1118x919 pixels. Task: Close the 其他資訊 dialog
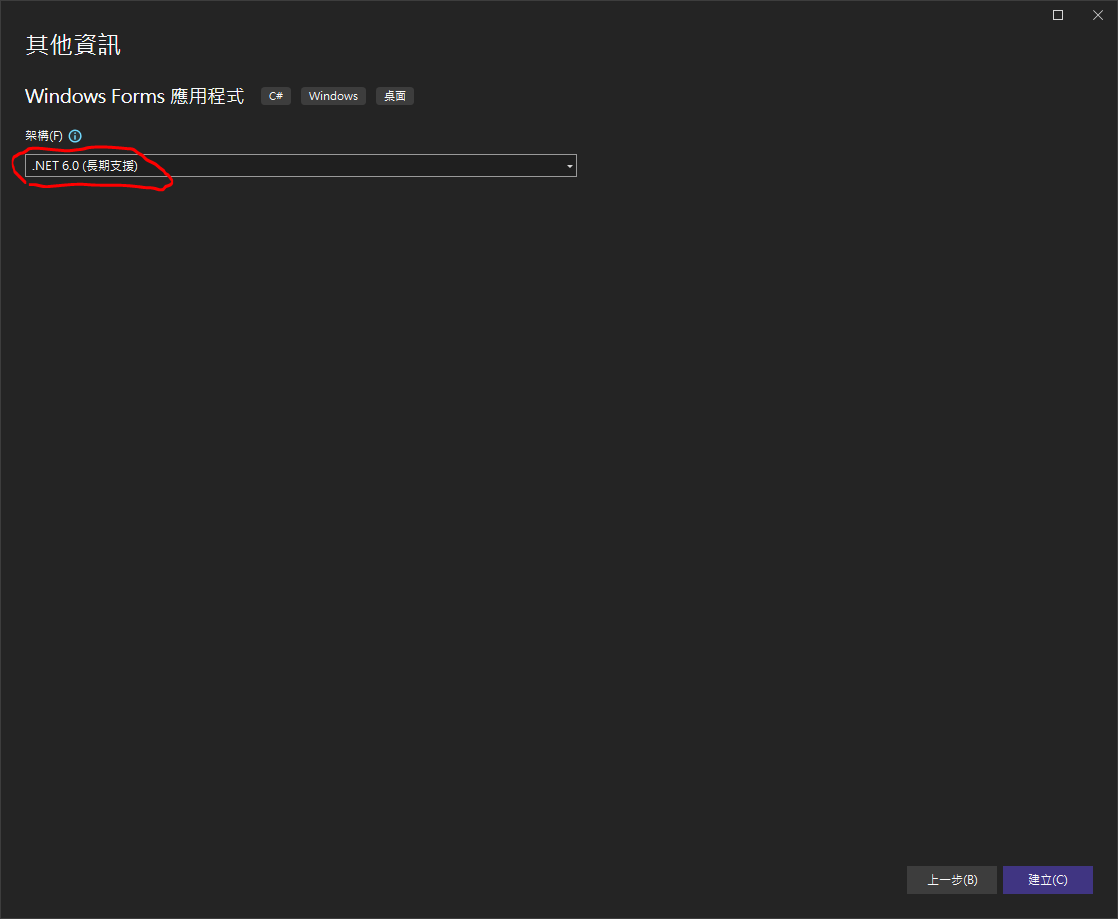pyautogui.click(x=1098, y=15)
